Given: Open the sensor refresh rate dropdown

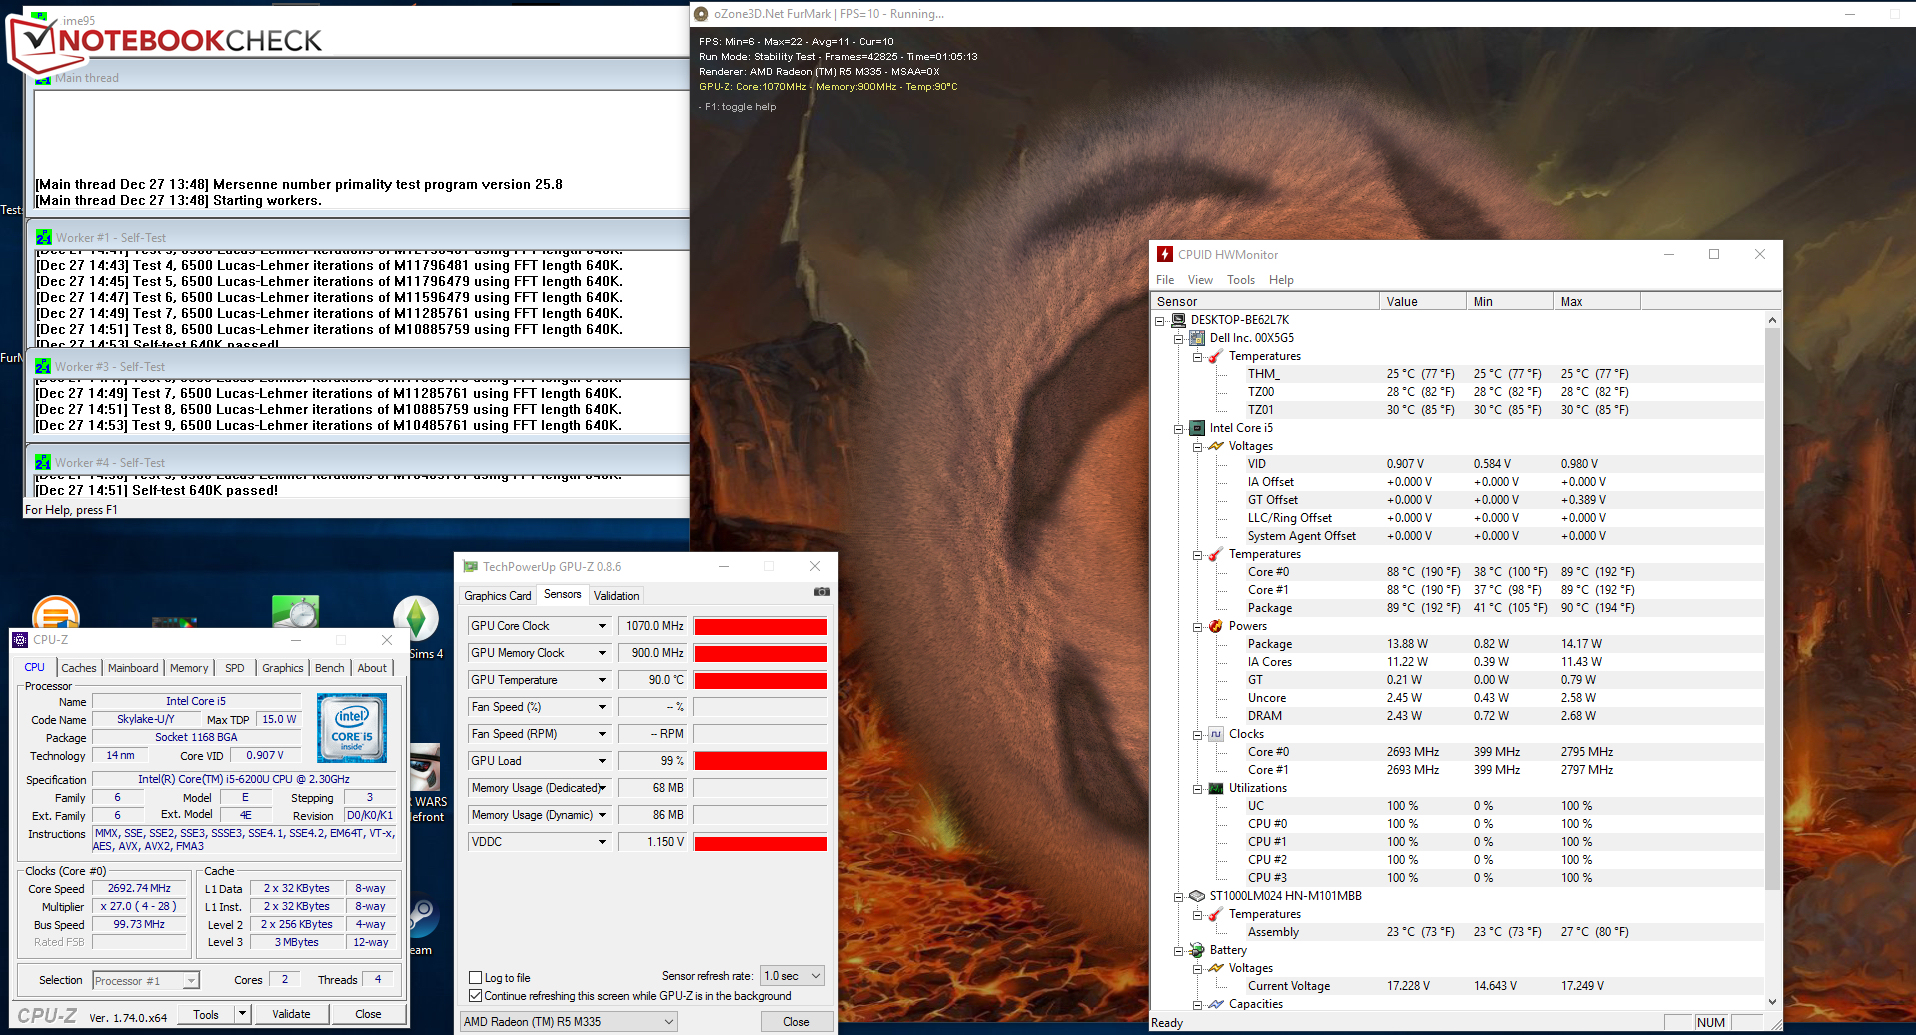Looking at the screenshot, I should 793,976.
